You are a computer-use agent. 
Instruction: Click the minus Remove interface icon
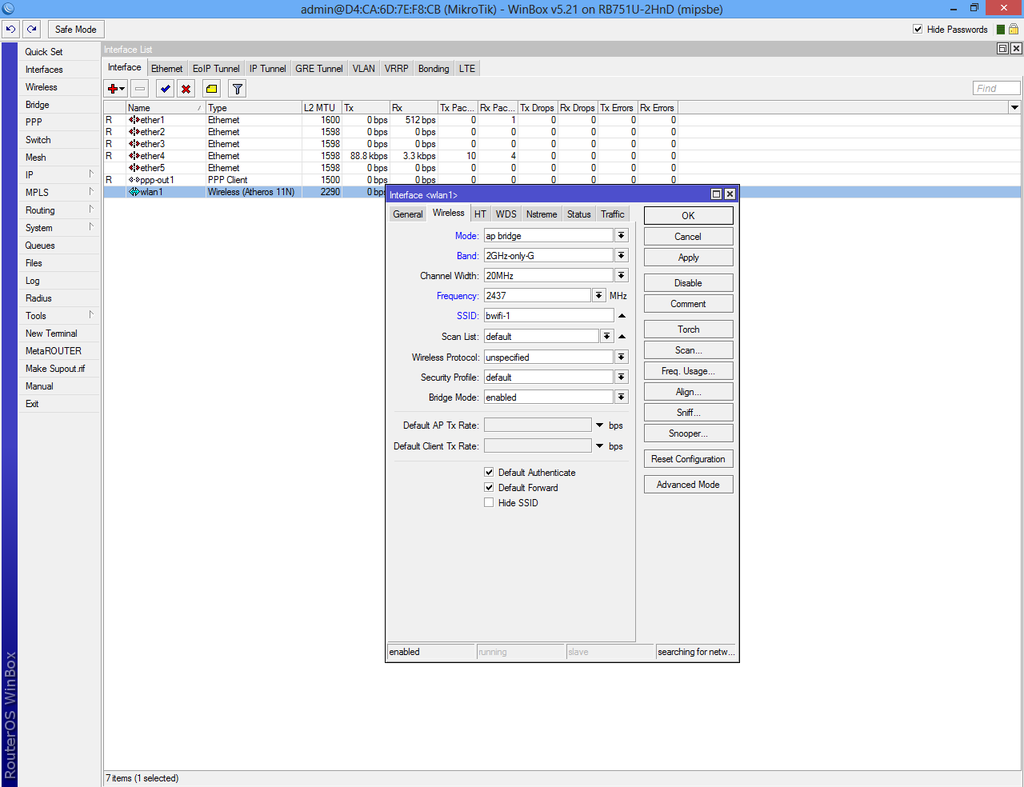pyautogui.click(x=138, y=88)
